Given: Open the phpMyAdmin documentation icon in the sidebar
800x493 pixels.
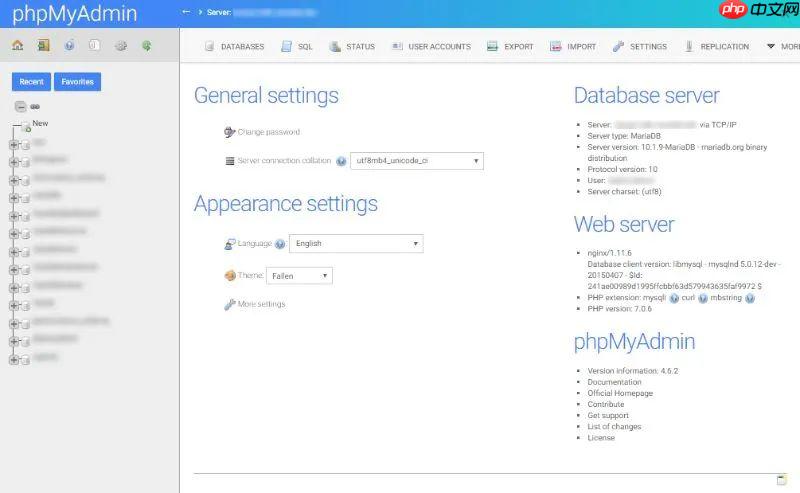Looking at the screenshot, I should click(x=69, y=45).
